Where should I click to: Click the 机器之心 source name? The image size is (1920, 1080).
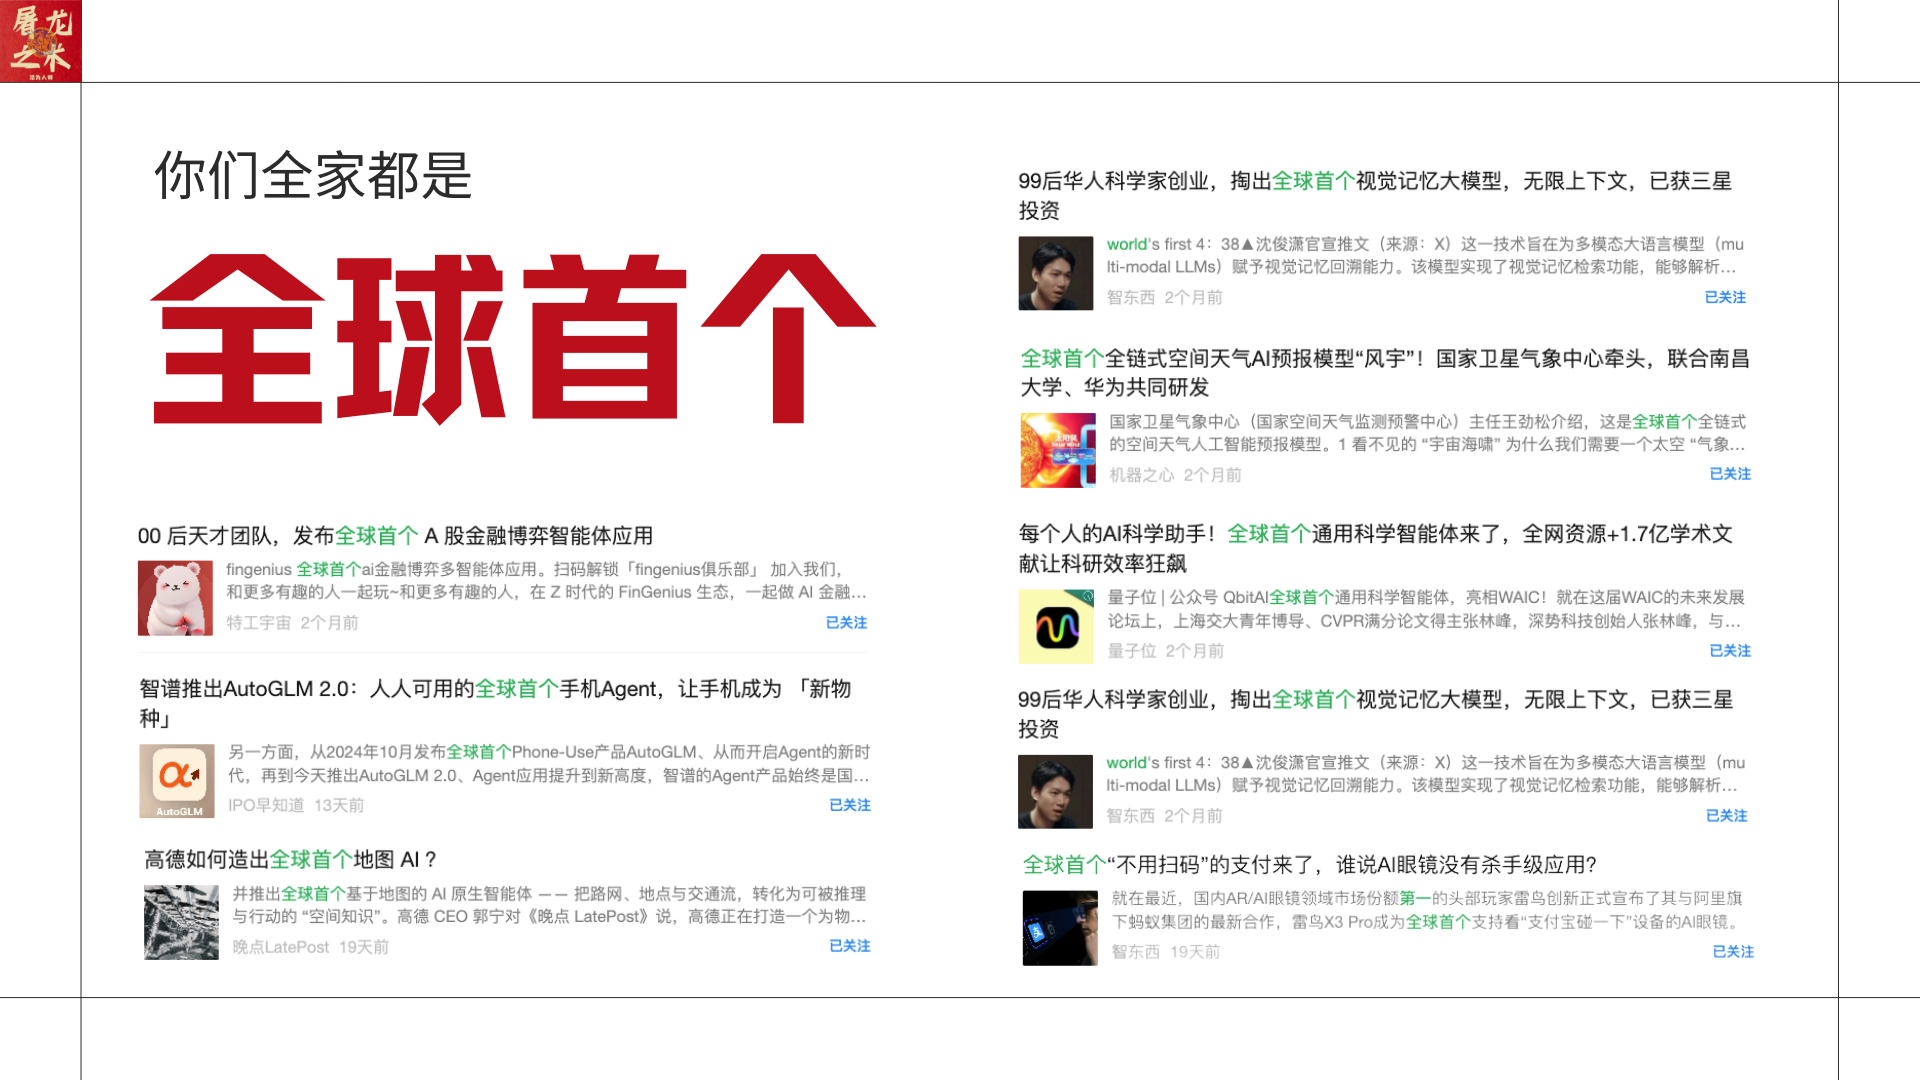[1141, 475]
